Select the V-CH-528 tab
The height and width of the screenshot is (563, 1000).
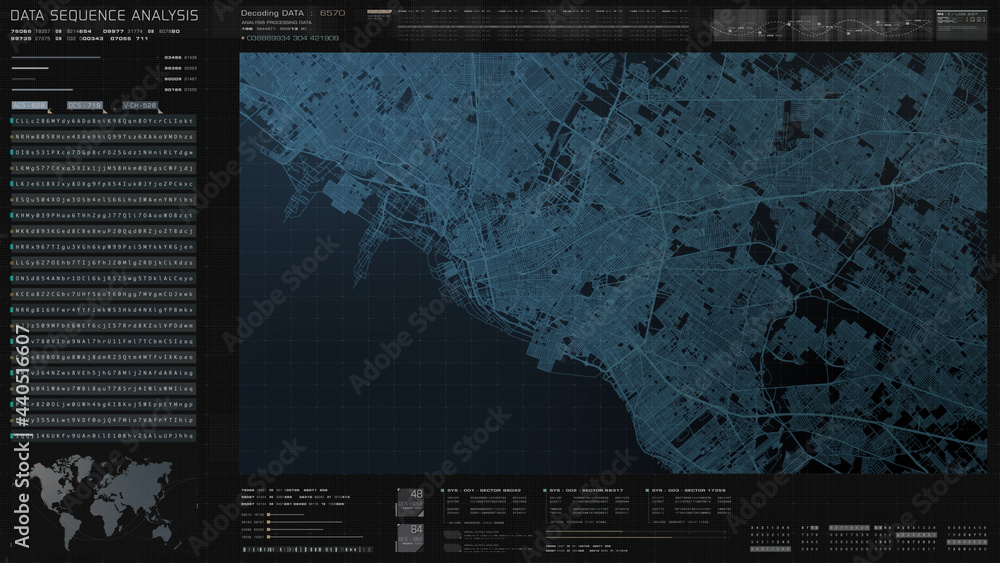(140, 105)
